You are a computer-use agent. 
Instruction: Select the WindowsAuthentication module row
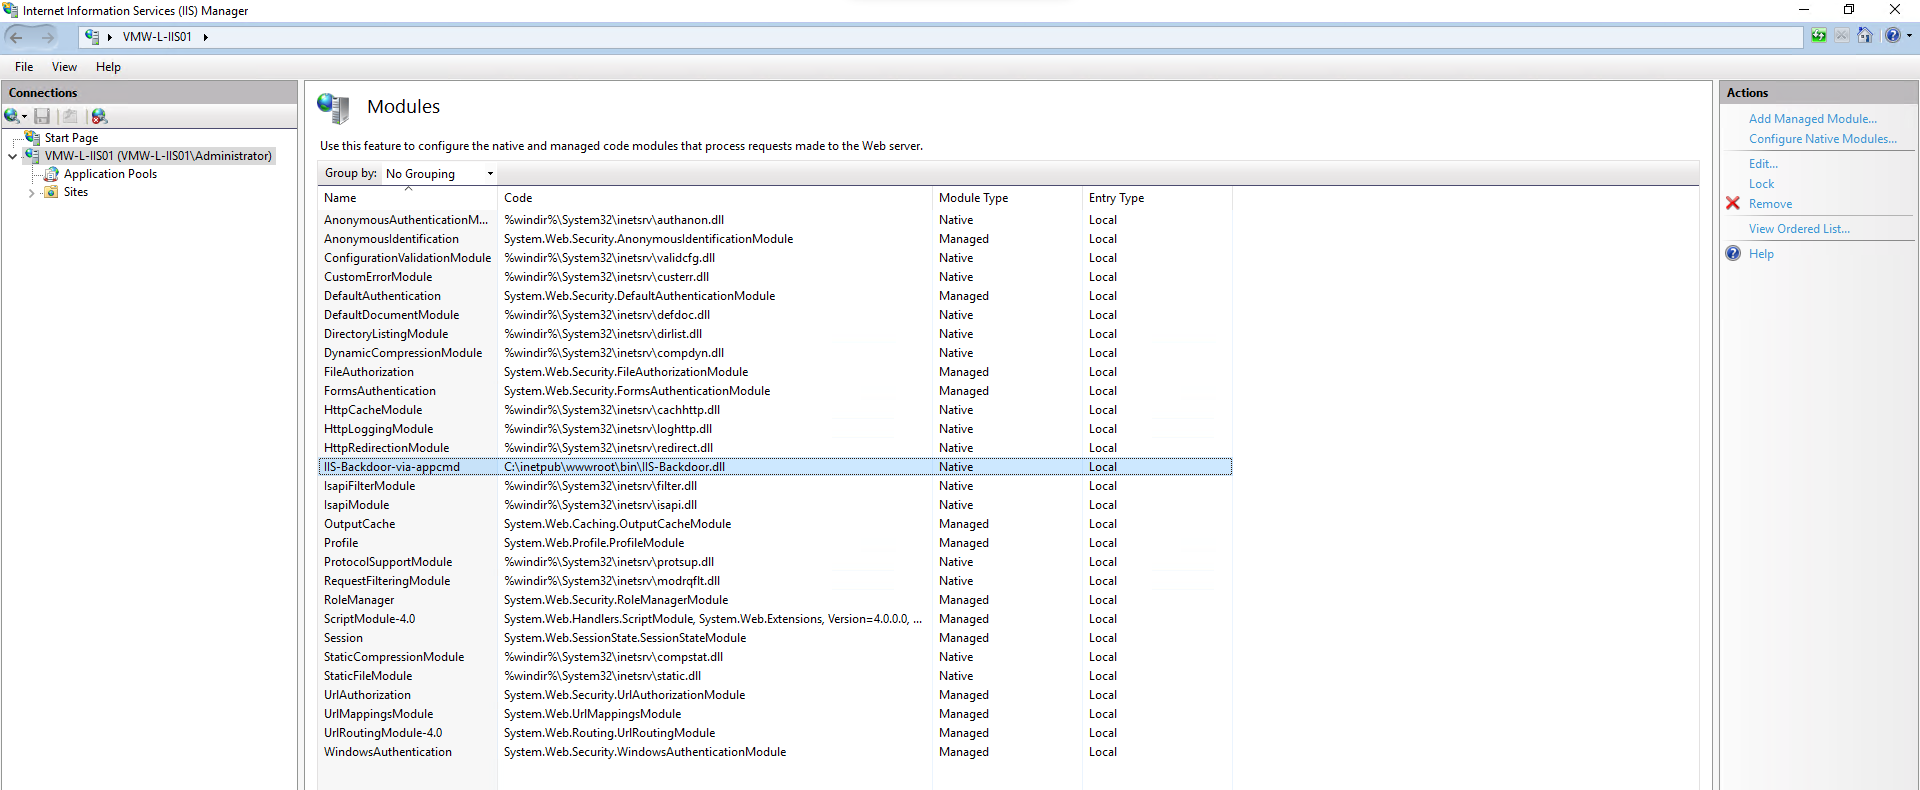[775, 752]
